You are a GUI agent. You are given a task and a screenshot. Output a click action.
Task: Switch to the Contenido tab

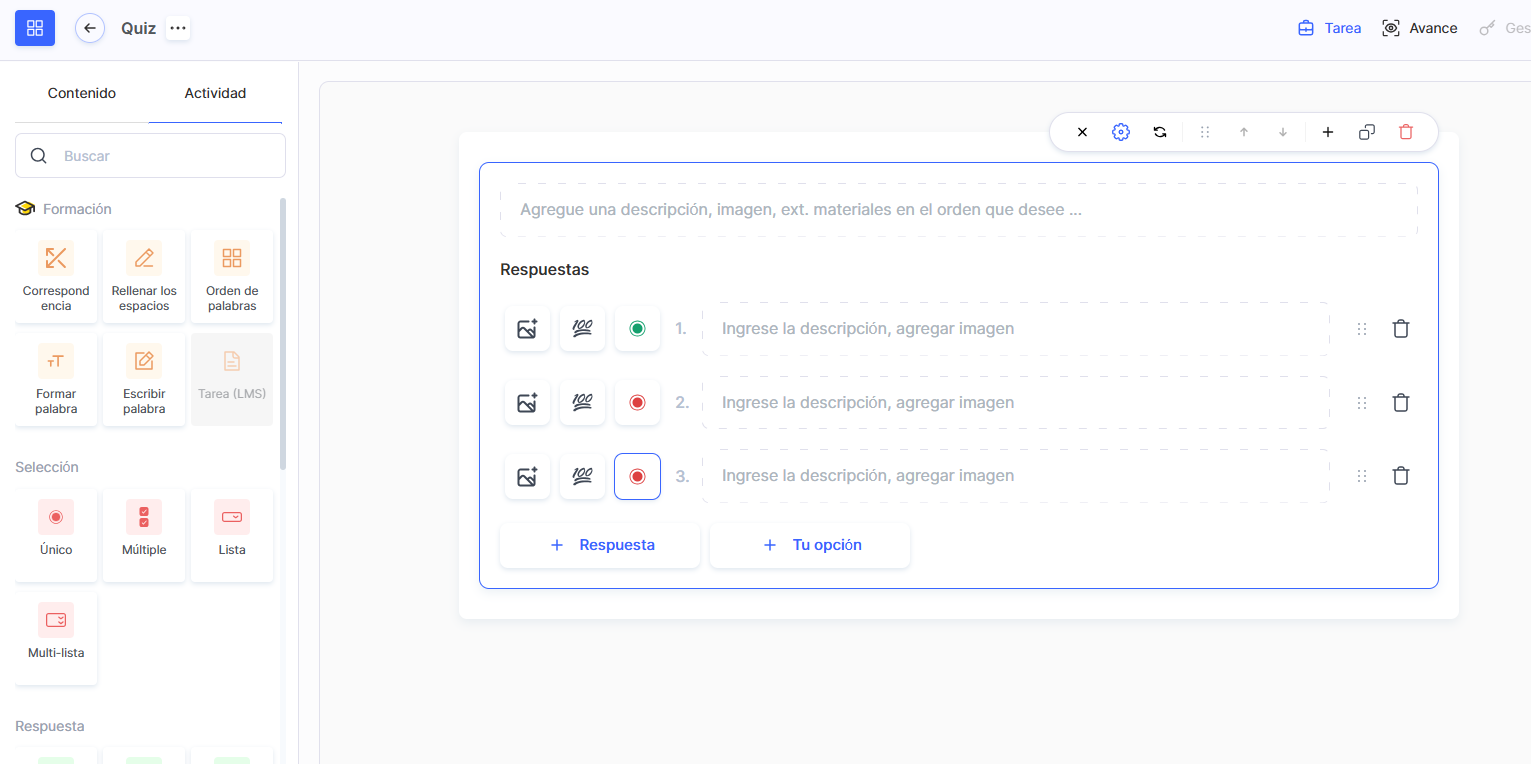[82, 93]
